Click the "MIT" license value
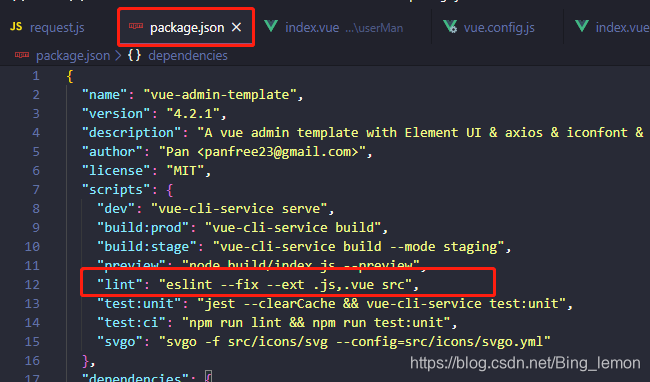Screen dimensions: 650x382 point(186,171)
